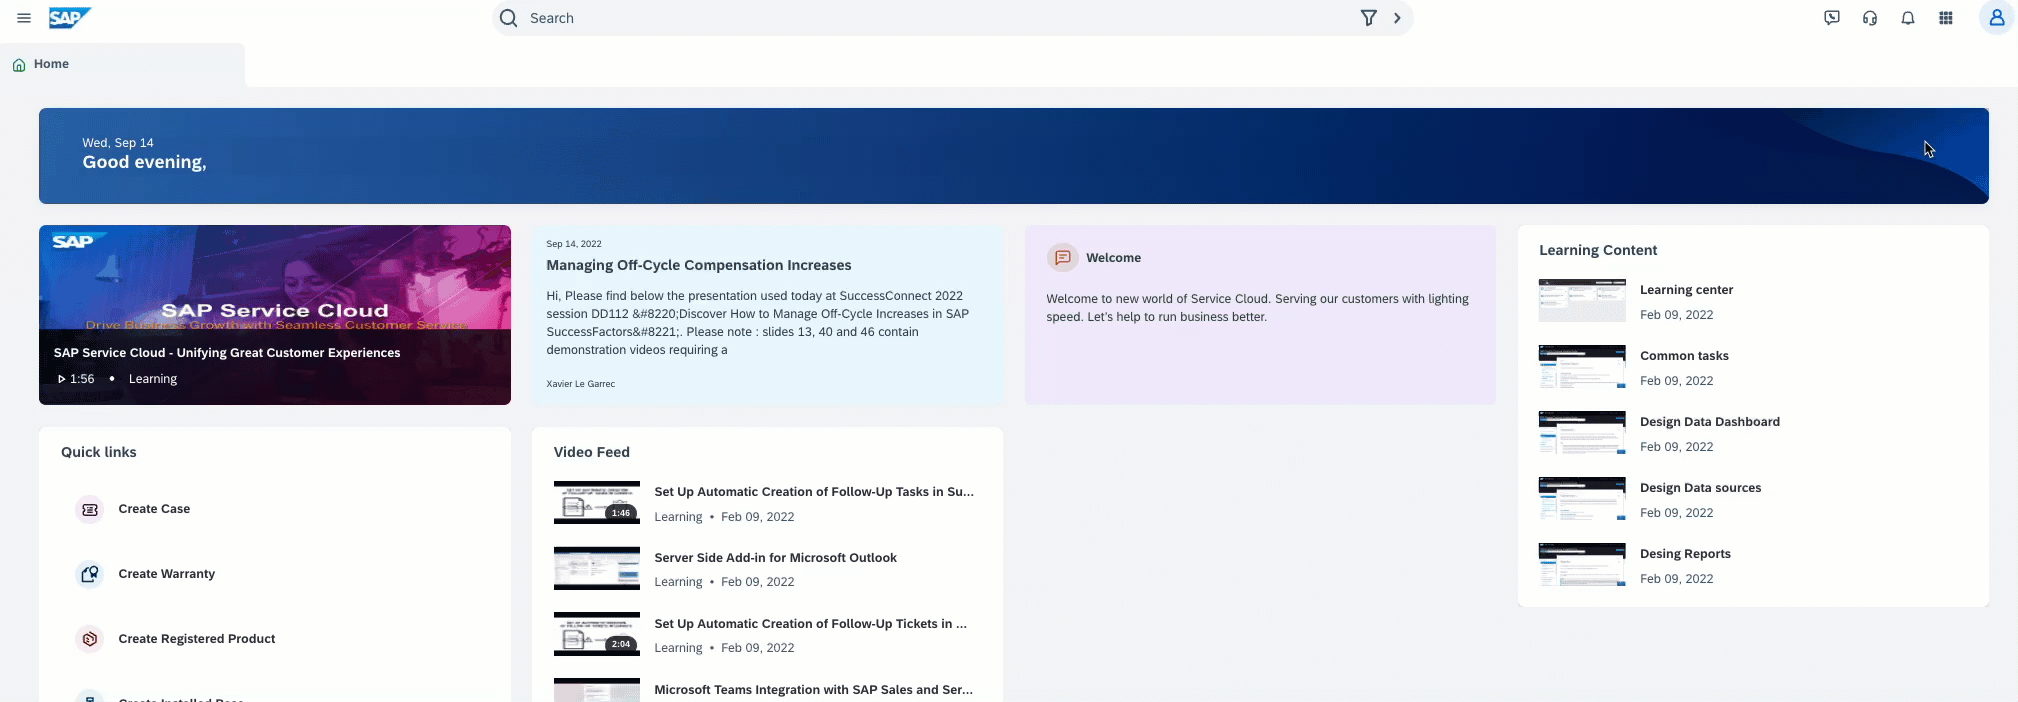Open Set Up Automatic Creation of Follow-Up Tasks
Image resolution: width=2018 pixels, height=702 pixels.
coord(814,492)
